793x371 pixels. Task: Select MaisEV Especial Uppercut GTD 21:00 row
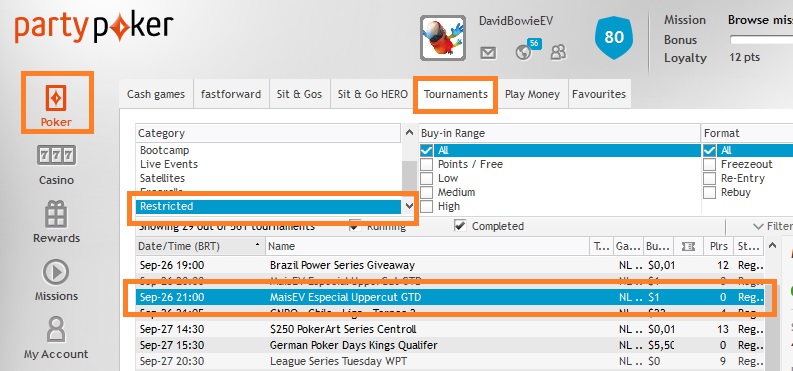[450, 297]
